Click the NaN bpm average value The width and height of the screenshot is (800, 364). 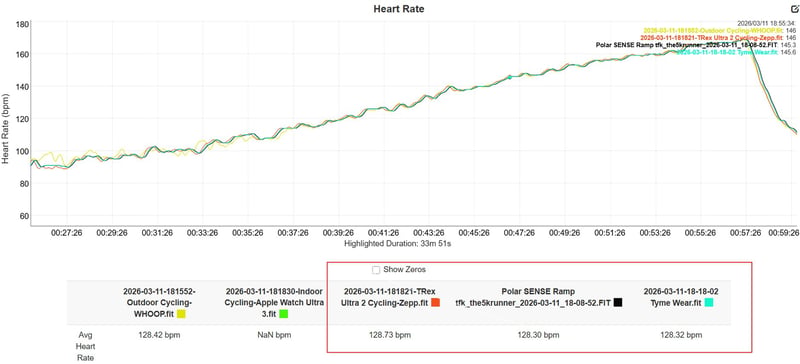point(274,335)
